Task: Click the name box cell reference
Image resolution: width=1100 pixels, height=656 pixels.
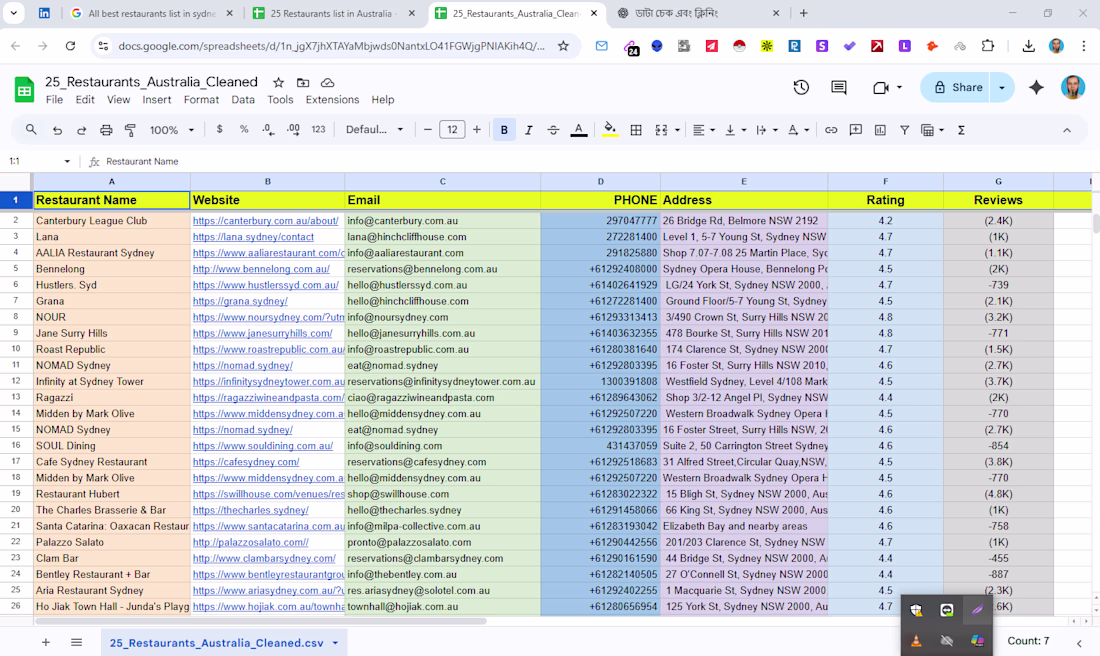Action: click(x=39, y=161)
